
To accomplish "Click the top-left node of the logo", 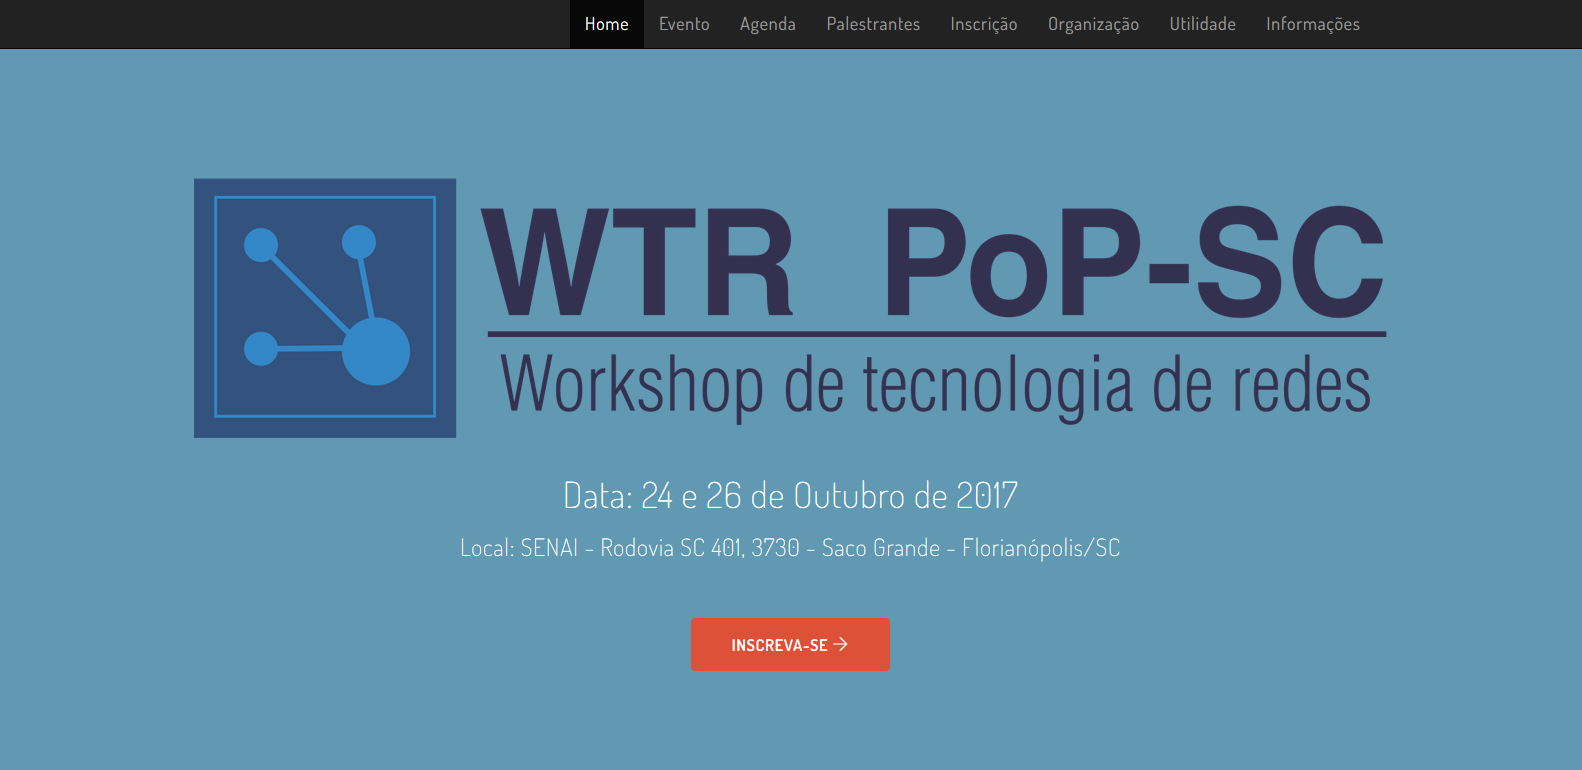I will [x=261, y=245].
